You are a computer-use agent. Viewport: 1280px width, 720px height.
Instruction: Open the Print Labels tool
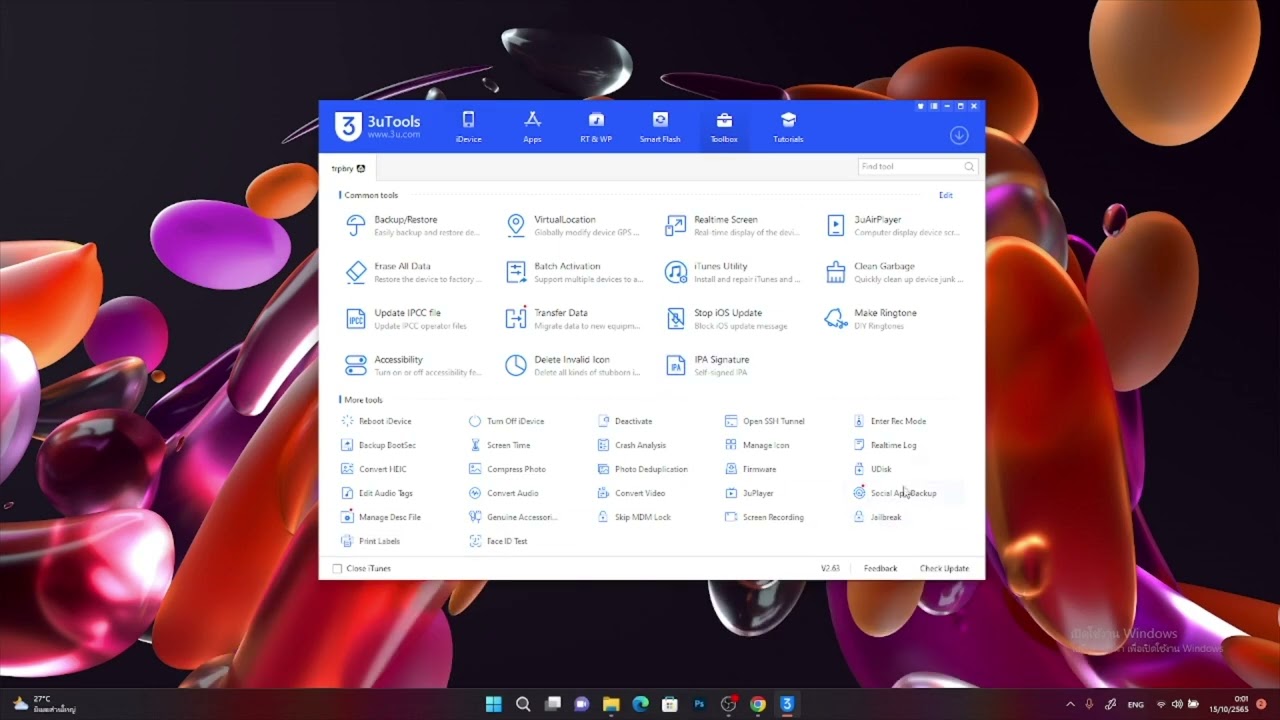(x=371, y=541)
